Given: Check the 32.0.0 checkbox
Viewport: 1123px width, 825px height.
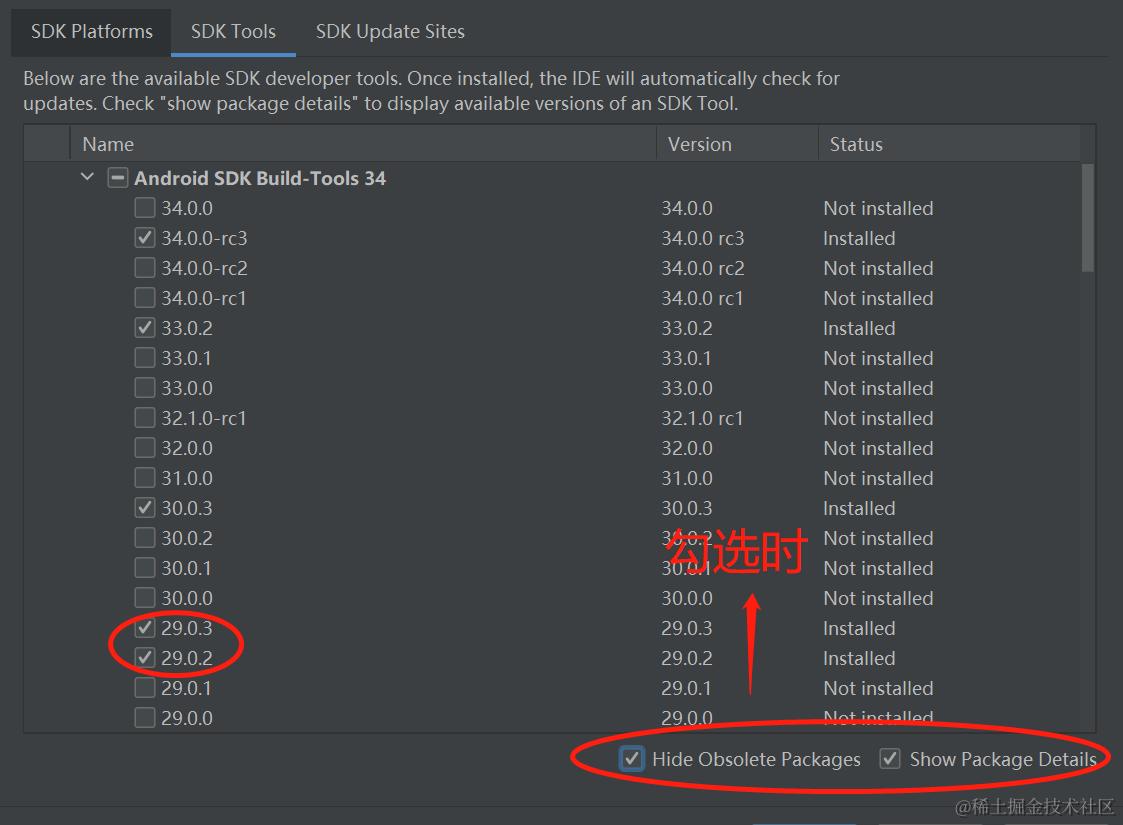Looking at the screenshot, I should tap(145, 448).
